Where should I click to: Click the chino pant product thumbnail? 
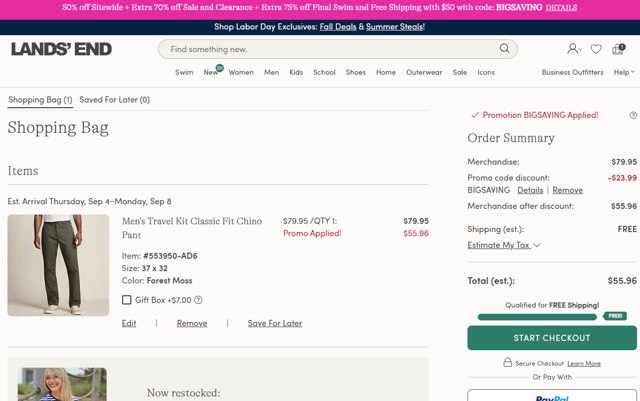(x=58, y=265)
